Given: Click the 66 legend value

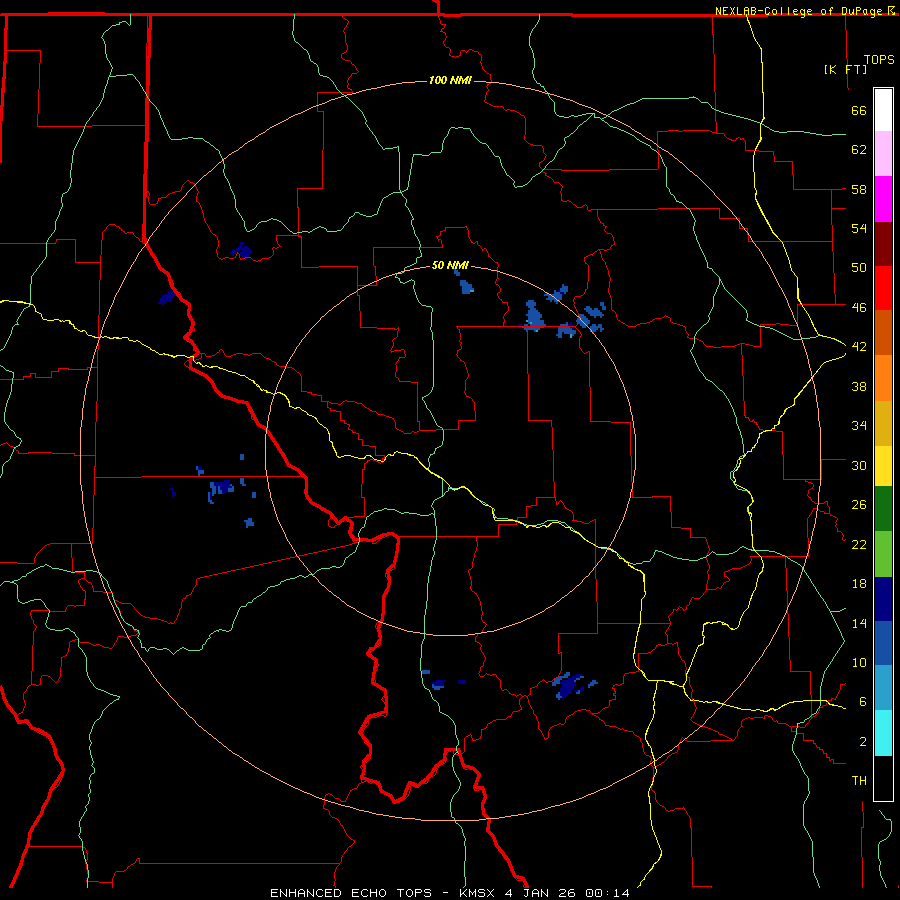Looking at the screenshot, I should (859, 110).
